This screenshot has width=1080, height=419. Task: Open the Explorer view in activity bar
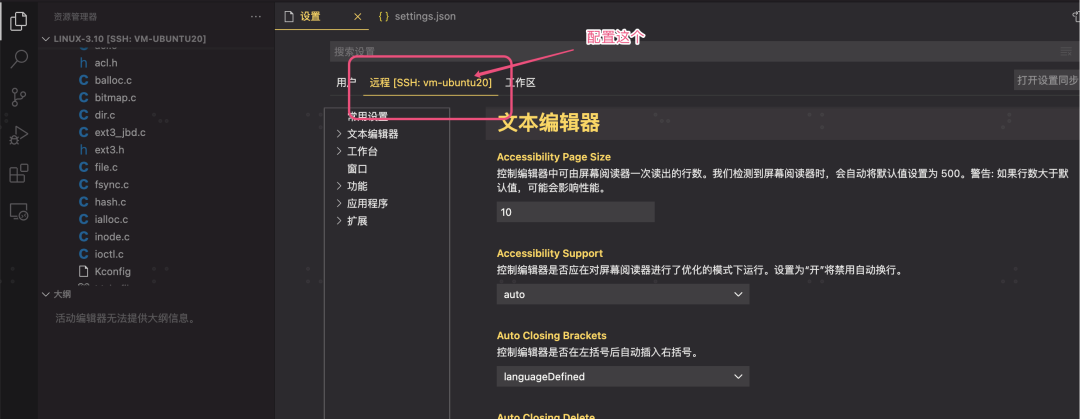click(19, 22)
